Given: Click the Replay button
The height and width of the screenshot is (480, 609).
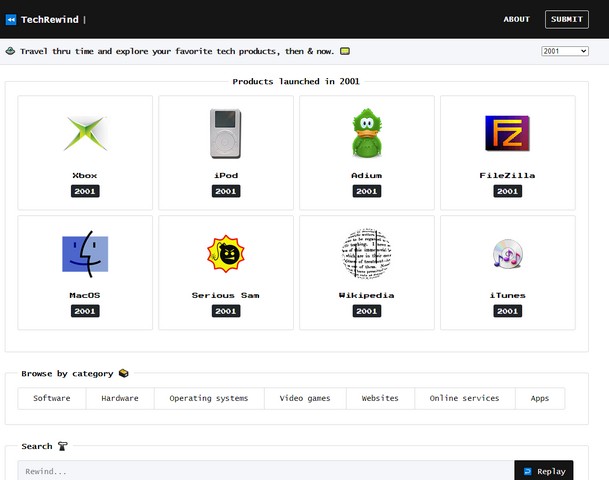Looking at the screenshot, I should [544, 471].
